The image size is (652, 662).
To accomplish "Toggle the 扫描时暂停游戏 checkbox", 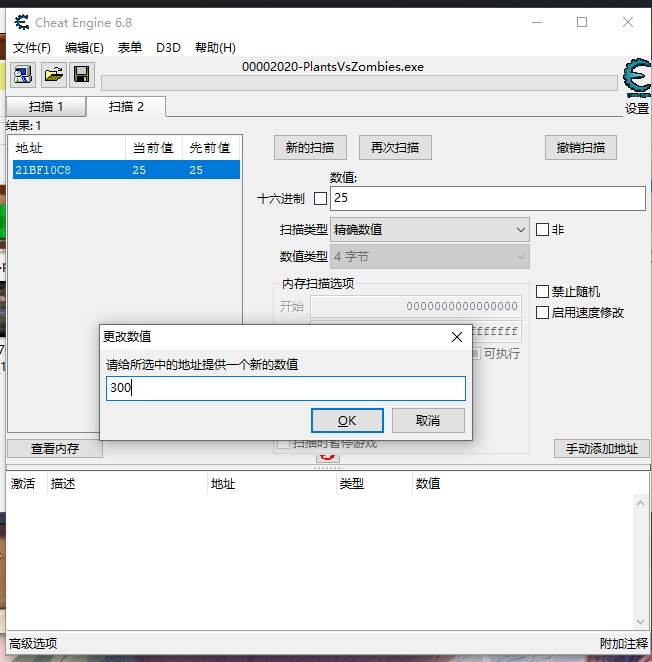I will pyautogui.click(x=283, y=444).
